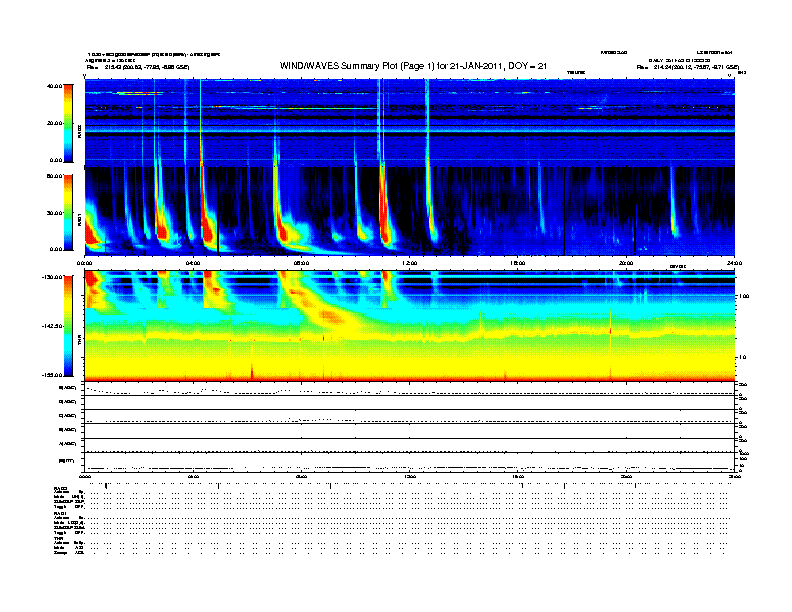Click 60.00 on the RAD1 color scale
The height and width of the screenshot is (612, 792).
pos(54,176)
